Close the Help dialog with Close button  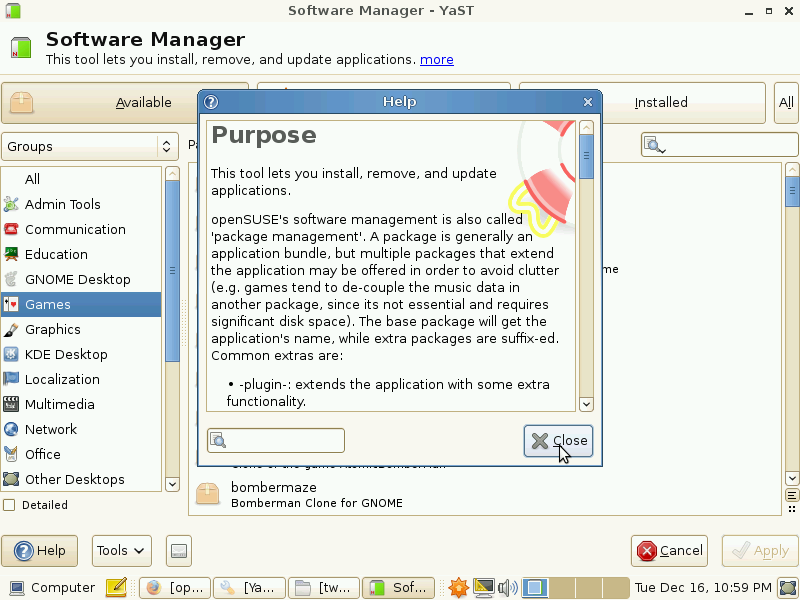point(558,441)
